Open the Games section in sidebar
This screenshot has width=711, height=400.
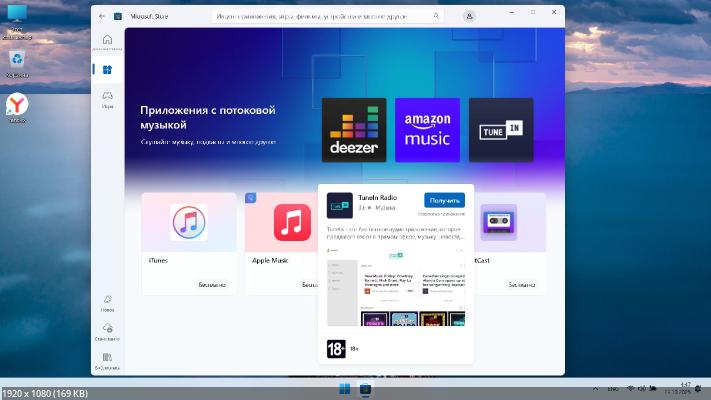[x=107, y=97]
